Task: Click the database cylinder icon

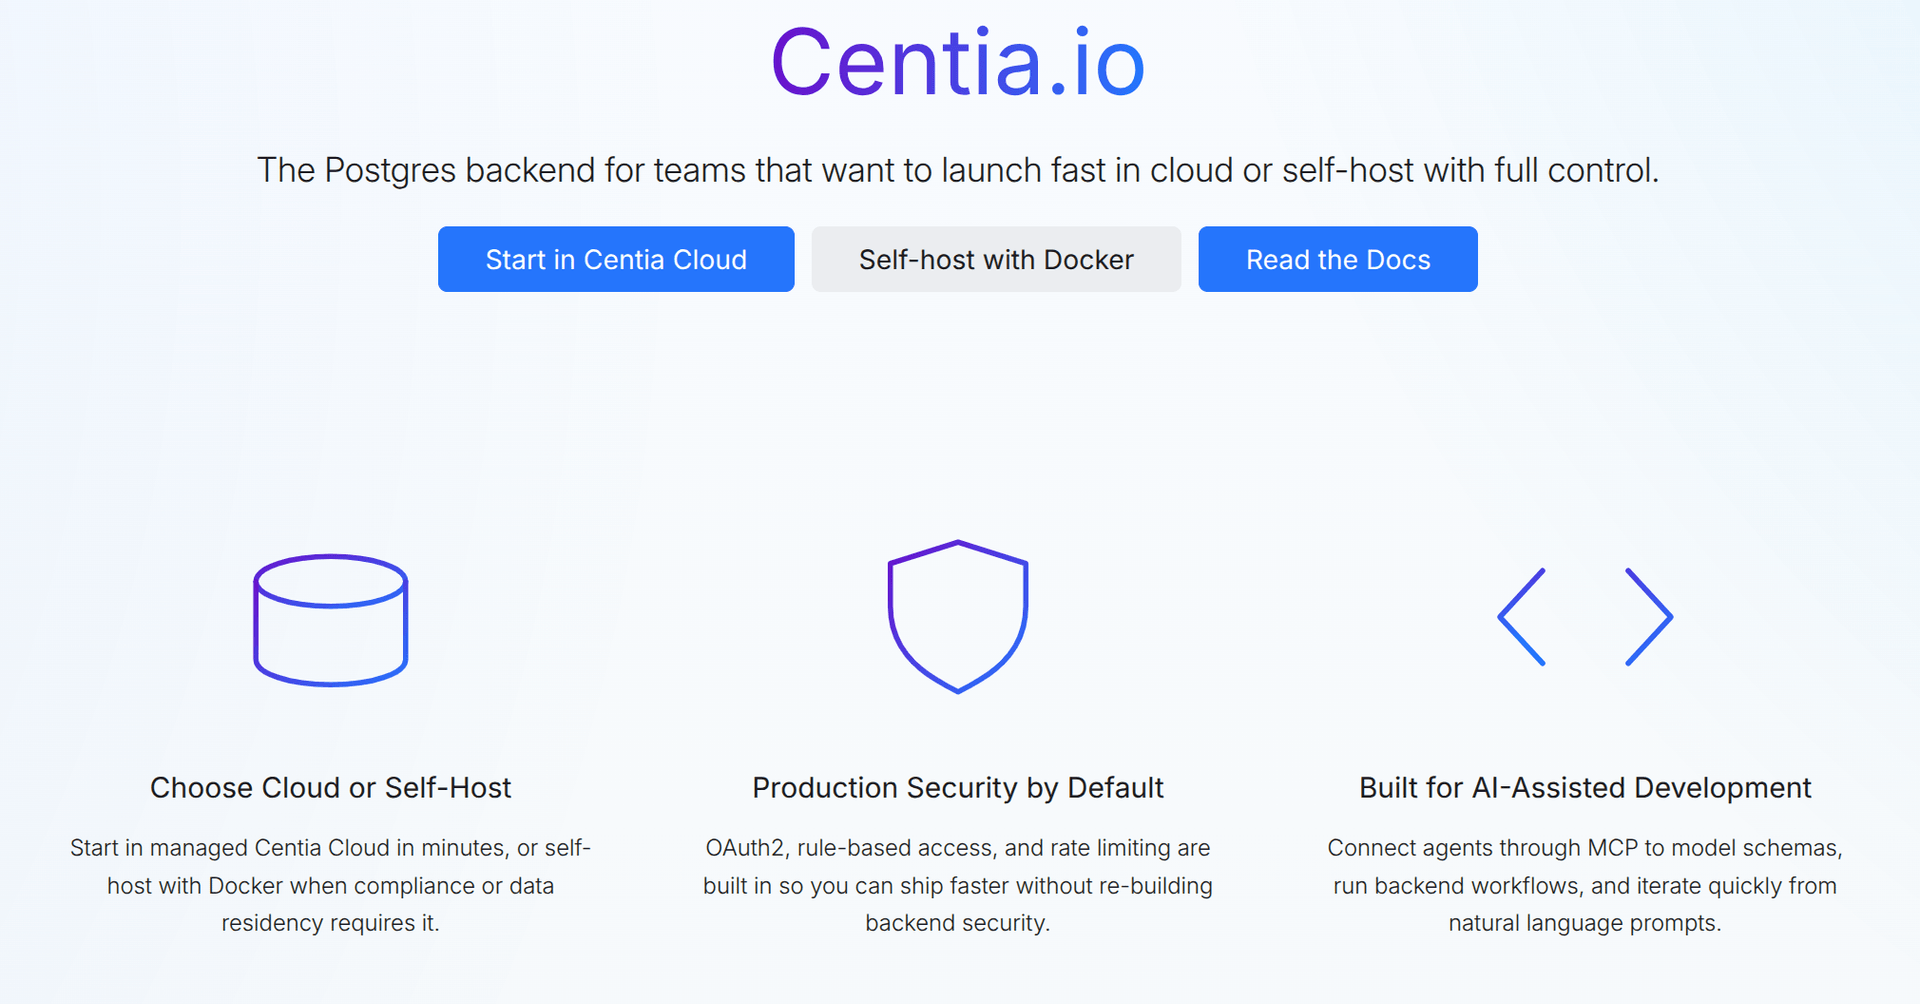Action: [331, 620]
